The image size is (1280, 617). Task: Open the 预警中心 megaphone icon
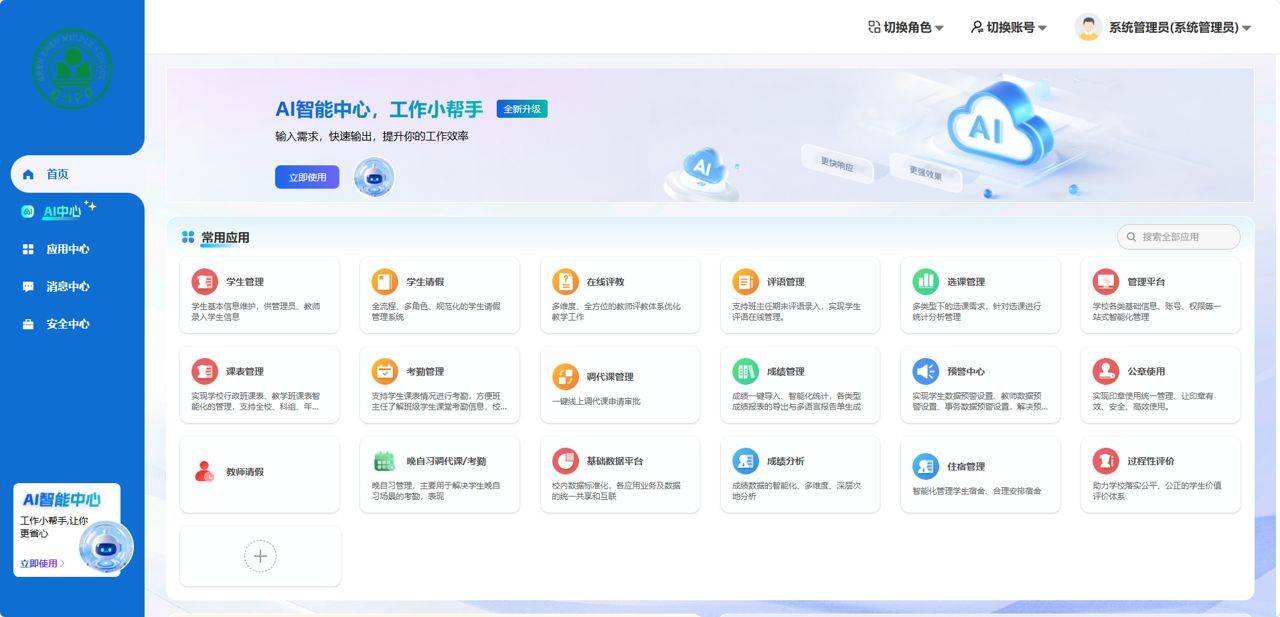925,371
